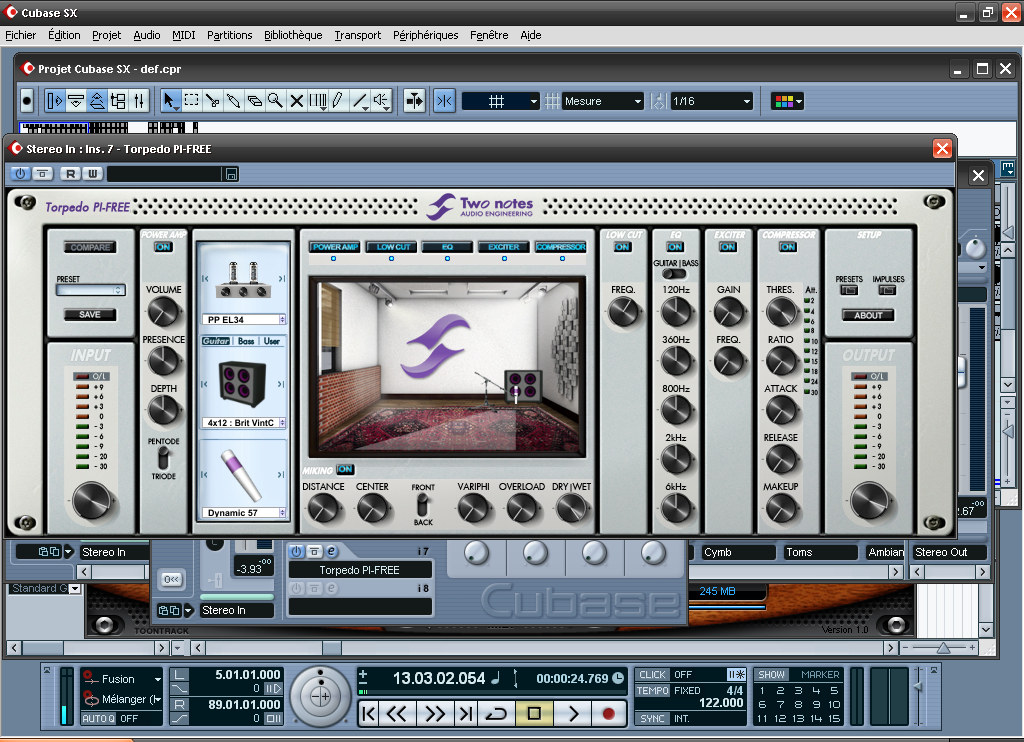The width and height of the screenshot is (1024, 742).
Task: Open the Fusion record mode dropdown
Action: 122,679
